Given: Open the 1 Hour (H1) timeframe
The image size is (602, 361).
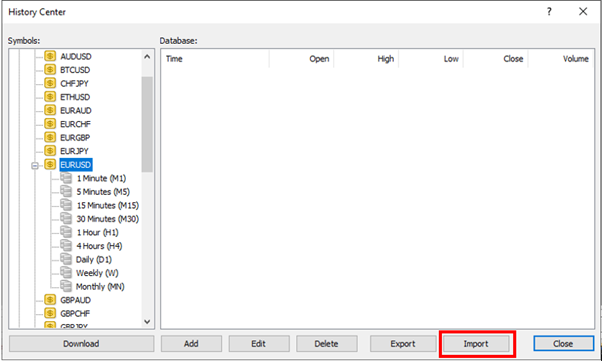Looking at the screenshot, I should pos(97,232).
